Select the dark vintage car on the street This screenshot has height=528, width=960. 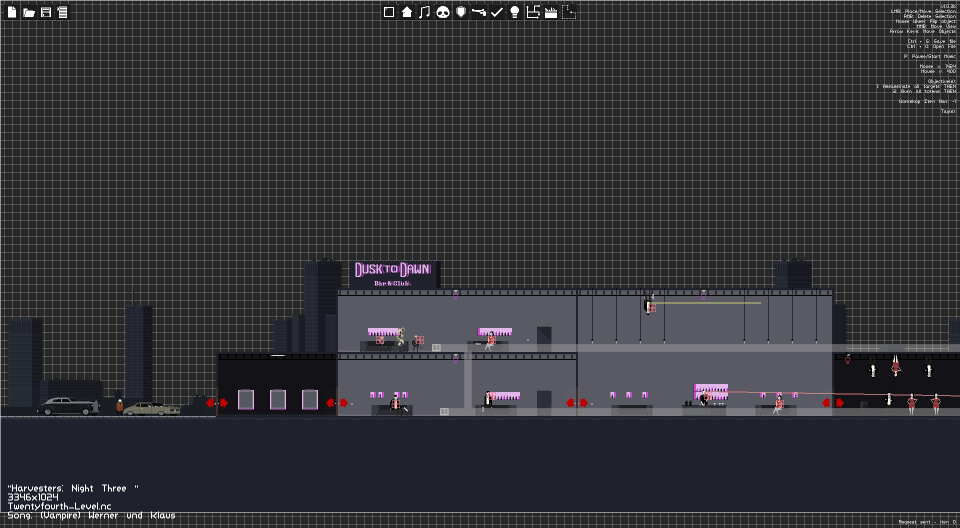point(67,406)
